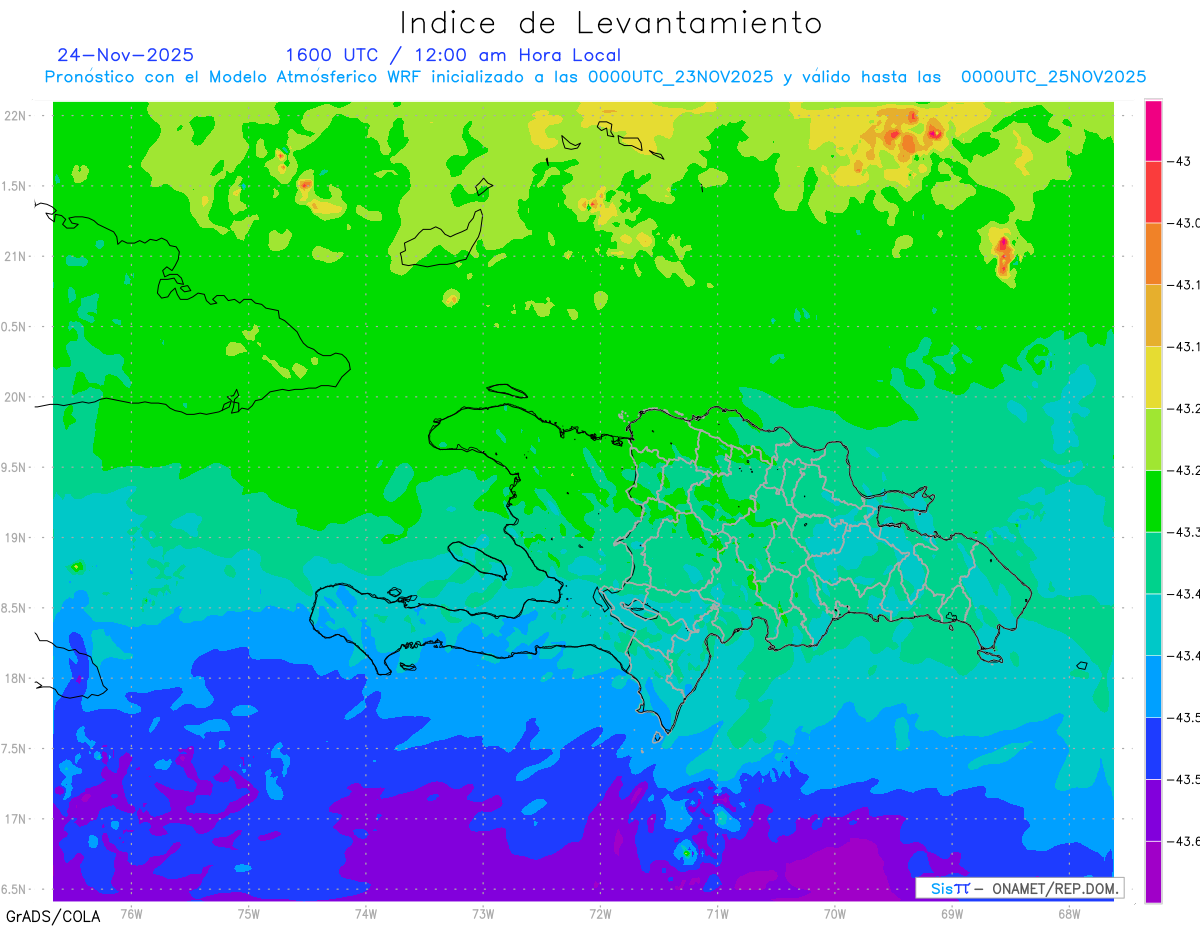Click the "72W" longitude label
The image size is (1200, 927).
[600, 913]
